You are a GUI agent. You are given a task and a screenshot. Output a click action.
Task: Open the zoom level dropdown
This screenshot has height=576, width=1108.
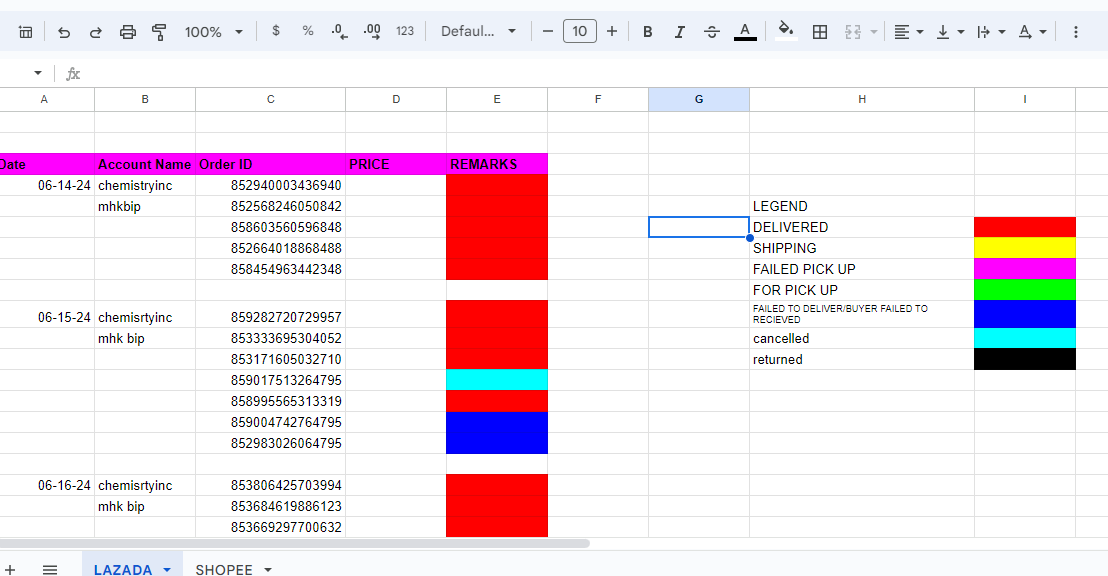213,32
